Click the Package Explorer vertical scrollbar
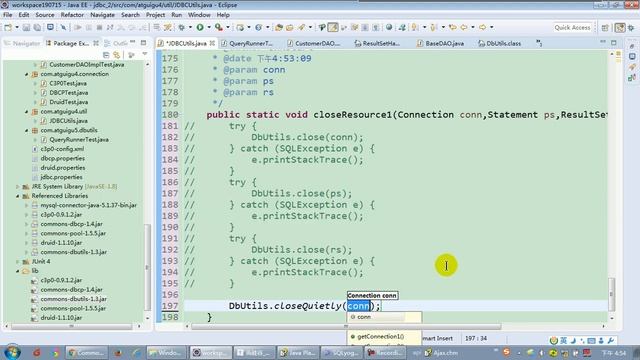Viewport: 640px width, 360px height. point(147,267)
